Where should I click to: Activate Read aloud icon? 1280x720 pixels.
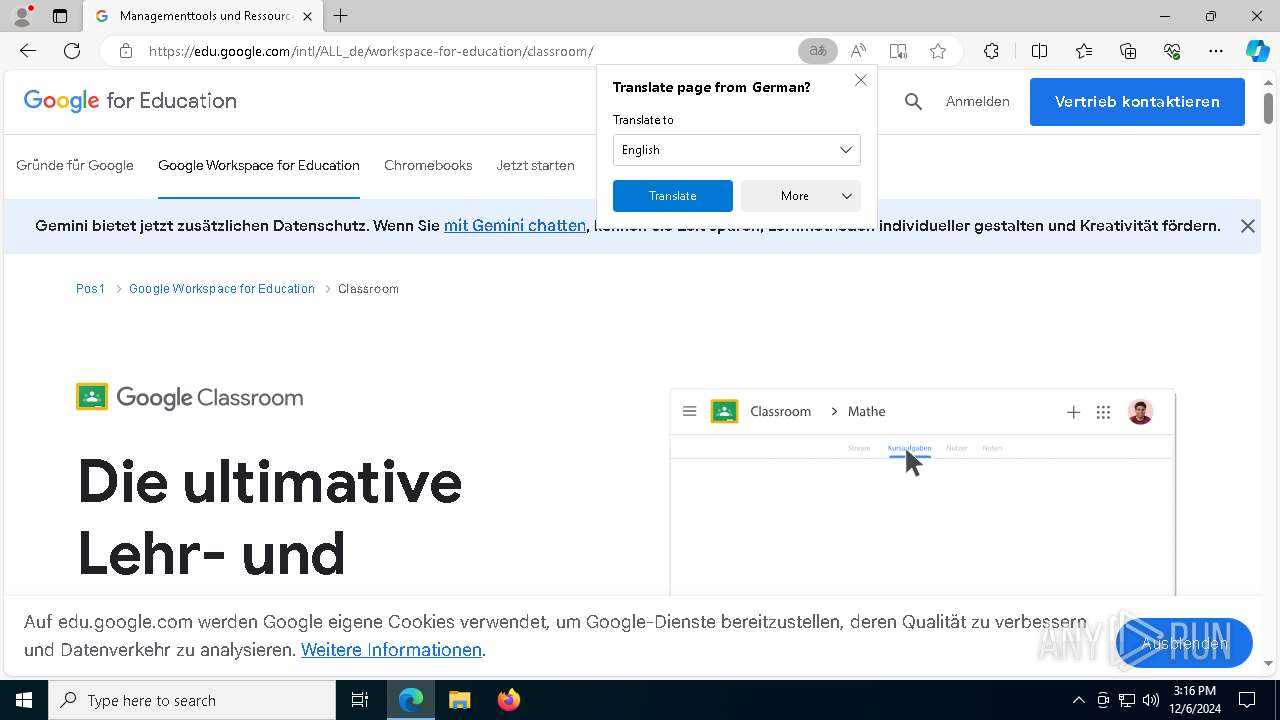coord(858,51)
